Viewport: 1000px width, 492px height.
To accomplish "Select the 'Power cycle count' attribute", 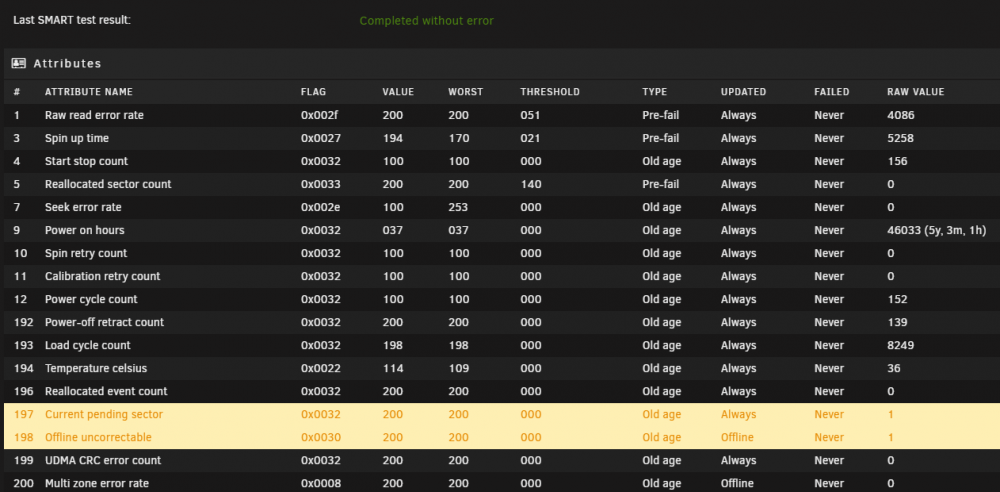I will (91, 299).
